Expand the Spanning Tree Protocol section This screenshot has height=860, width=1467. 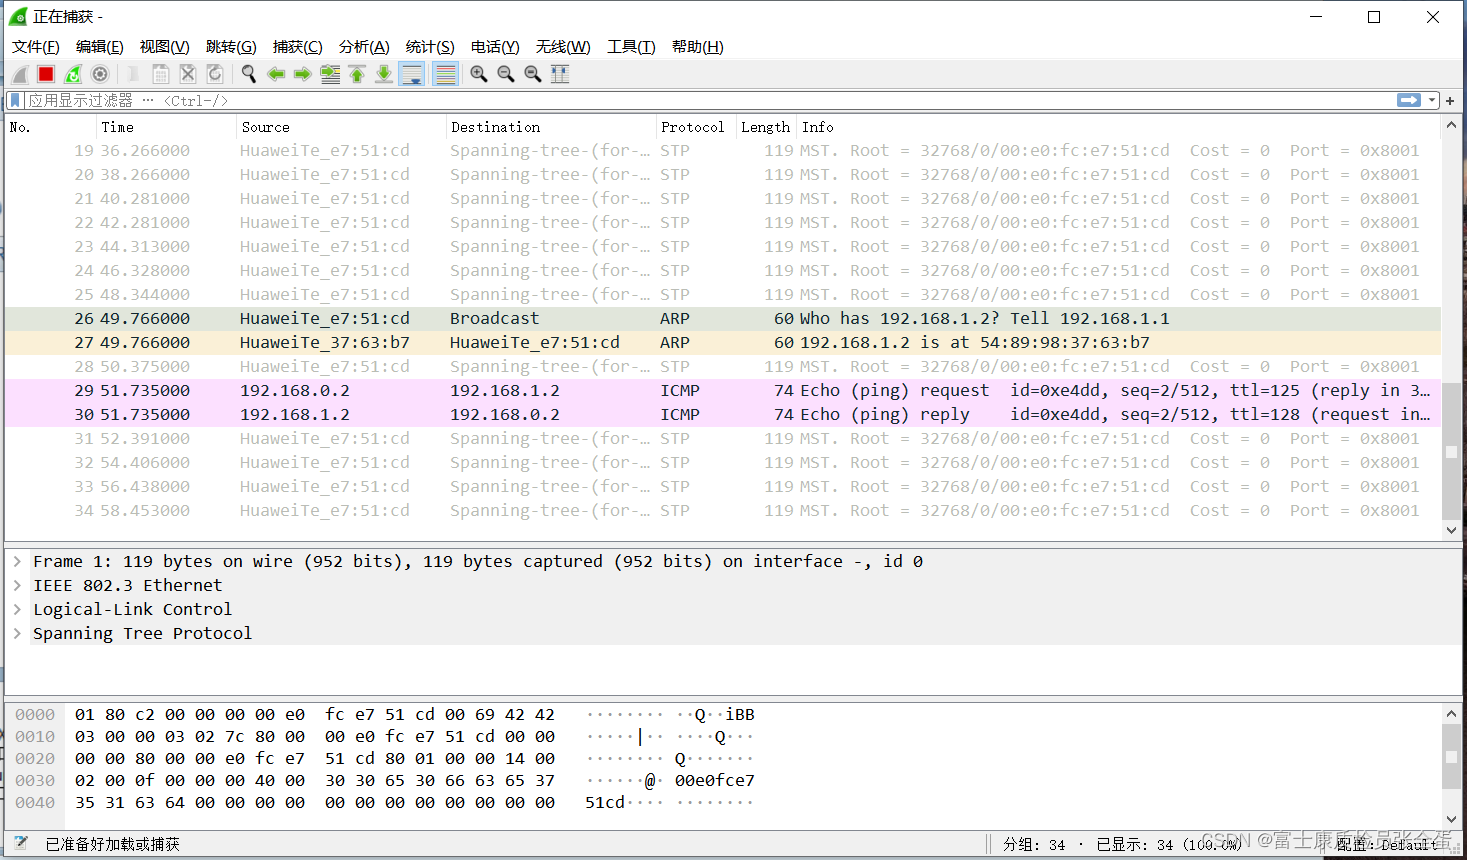click(x=17, y=633)
